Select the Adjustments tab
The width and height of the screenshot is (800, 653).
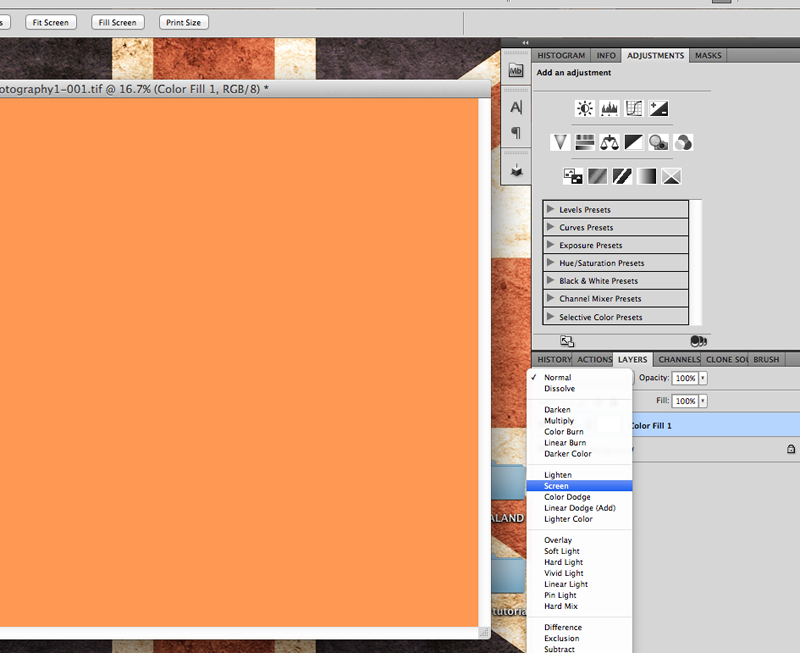tap(656, 55)
